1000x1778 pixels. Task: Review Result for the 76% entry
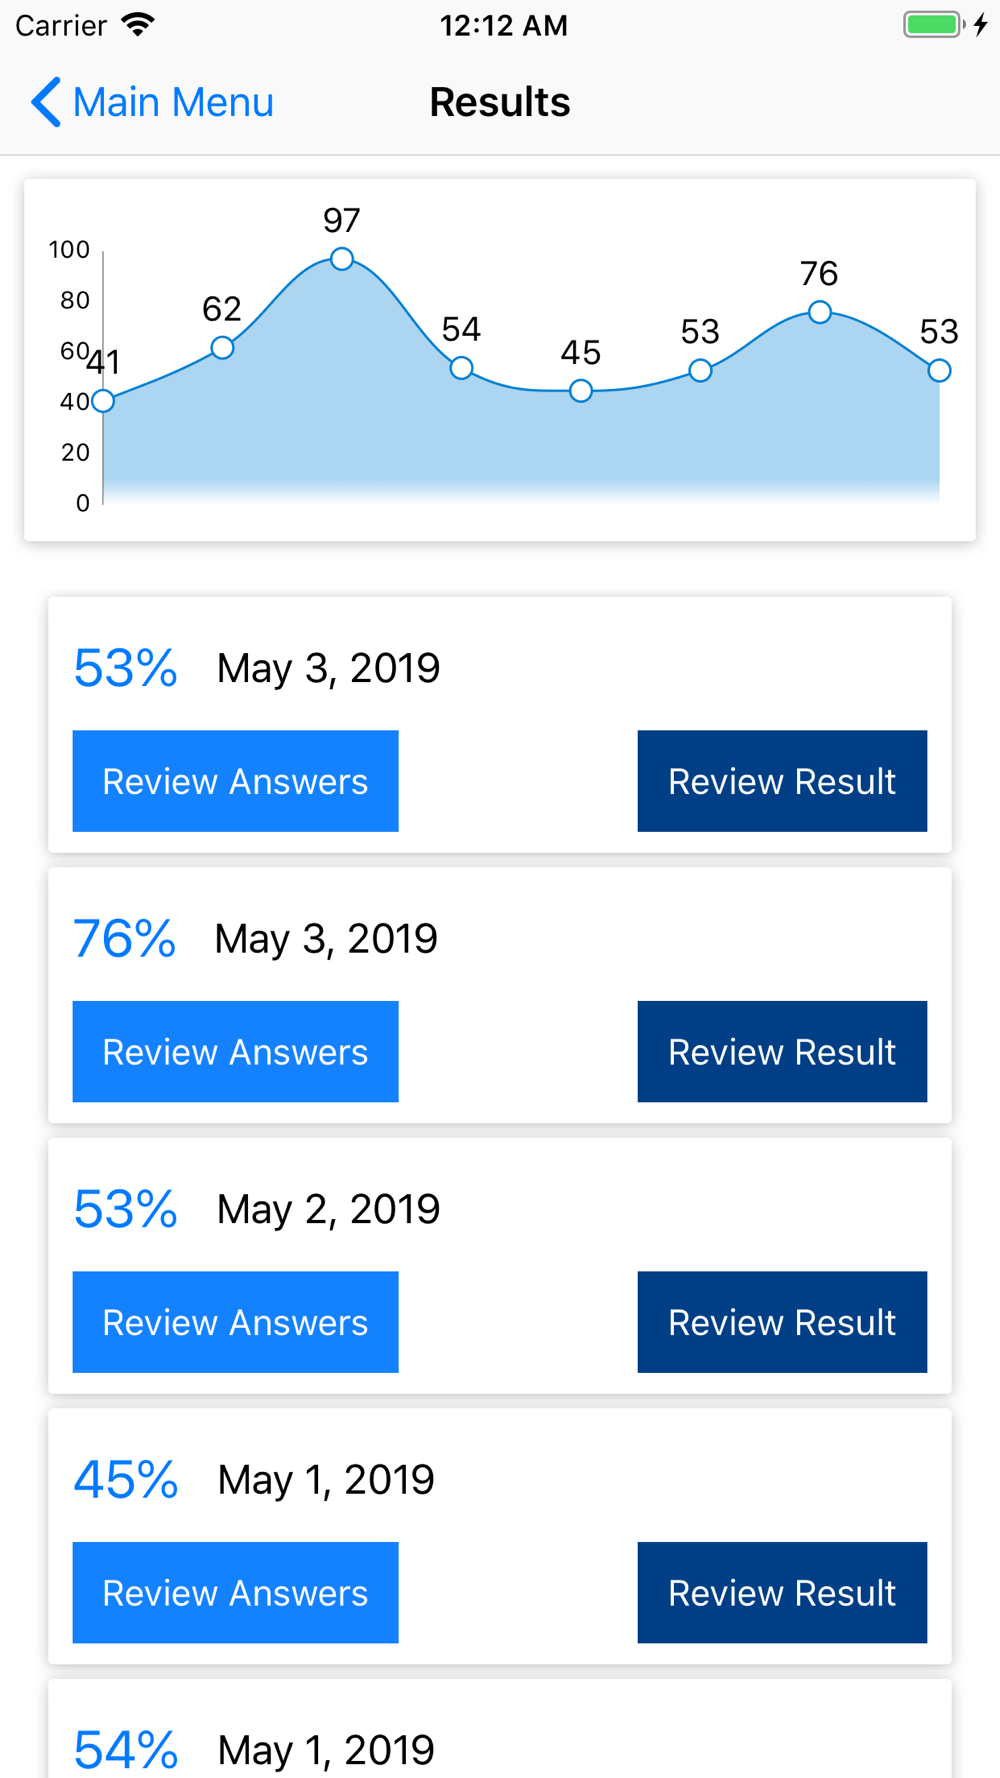(x=782, y=1052)
